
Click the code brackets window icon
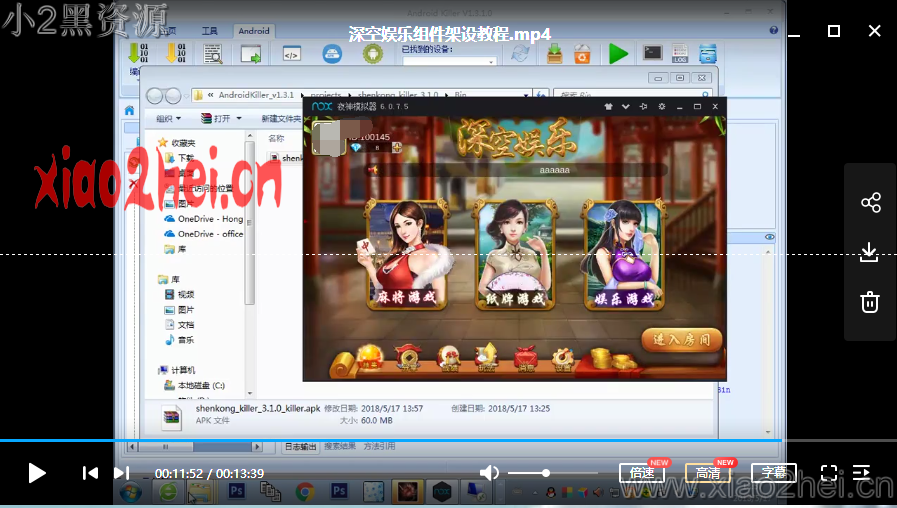point(292,55)
